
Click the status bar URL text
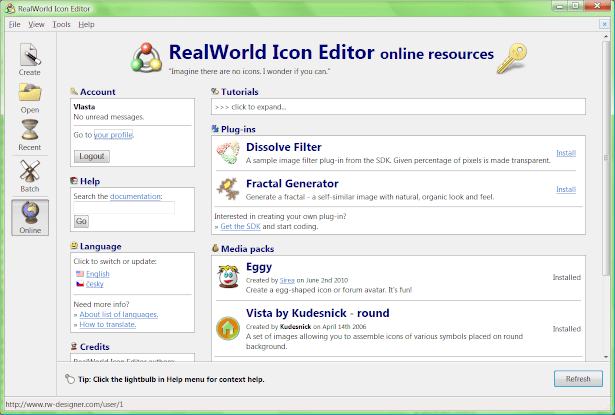click(x=64, y=404)
